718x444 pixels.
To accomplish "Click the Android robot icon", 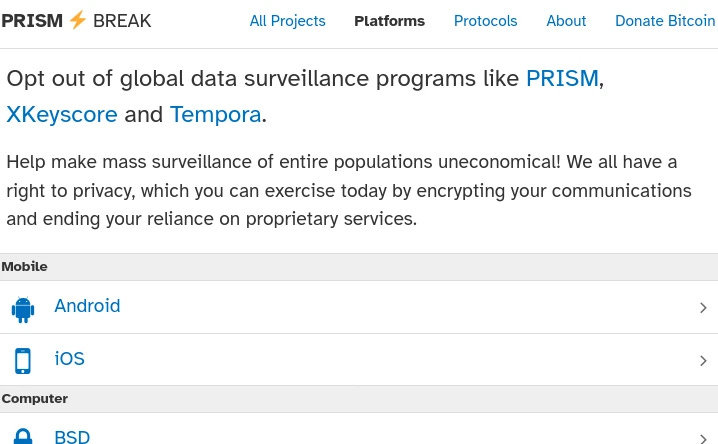I will [22, 309].
